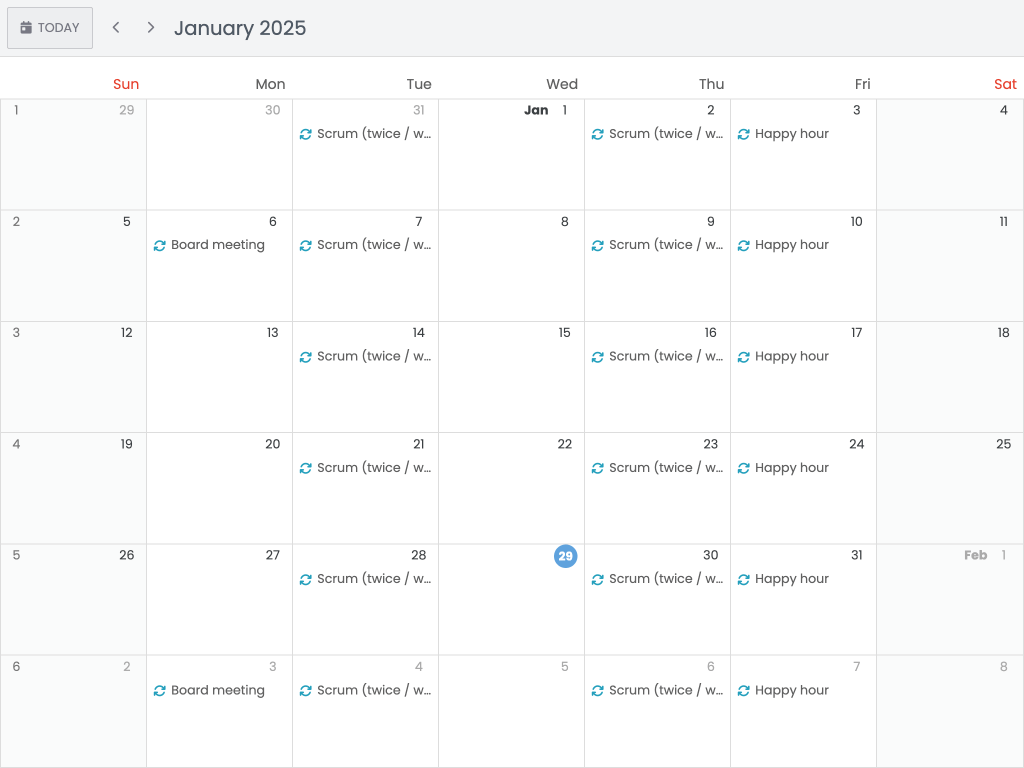The image size is (1024, 768).
Task: Click the calendar icon inside the Today button
Action: click(27, 27)
